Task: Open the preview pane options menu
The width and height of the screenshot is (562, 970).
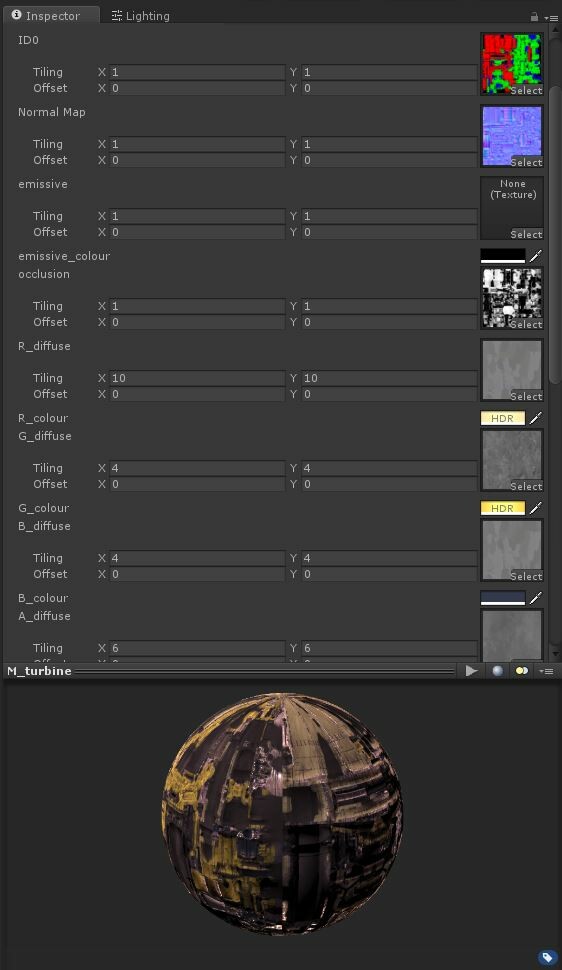Action: pyautogui.click(x=547, y=671)
